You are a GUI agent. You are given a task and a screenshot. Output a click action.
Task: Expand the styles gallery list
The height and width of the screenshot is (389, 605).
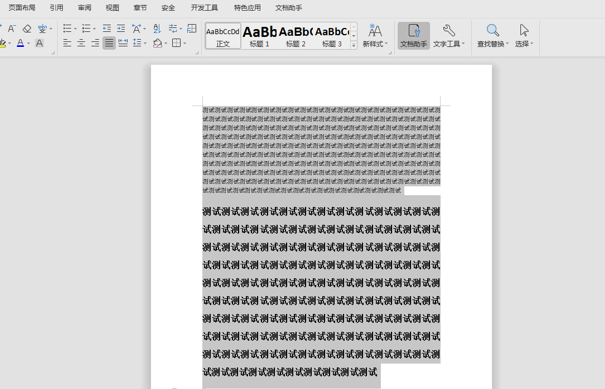[353, 45]
